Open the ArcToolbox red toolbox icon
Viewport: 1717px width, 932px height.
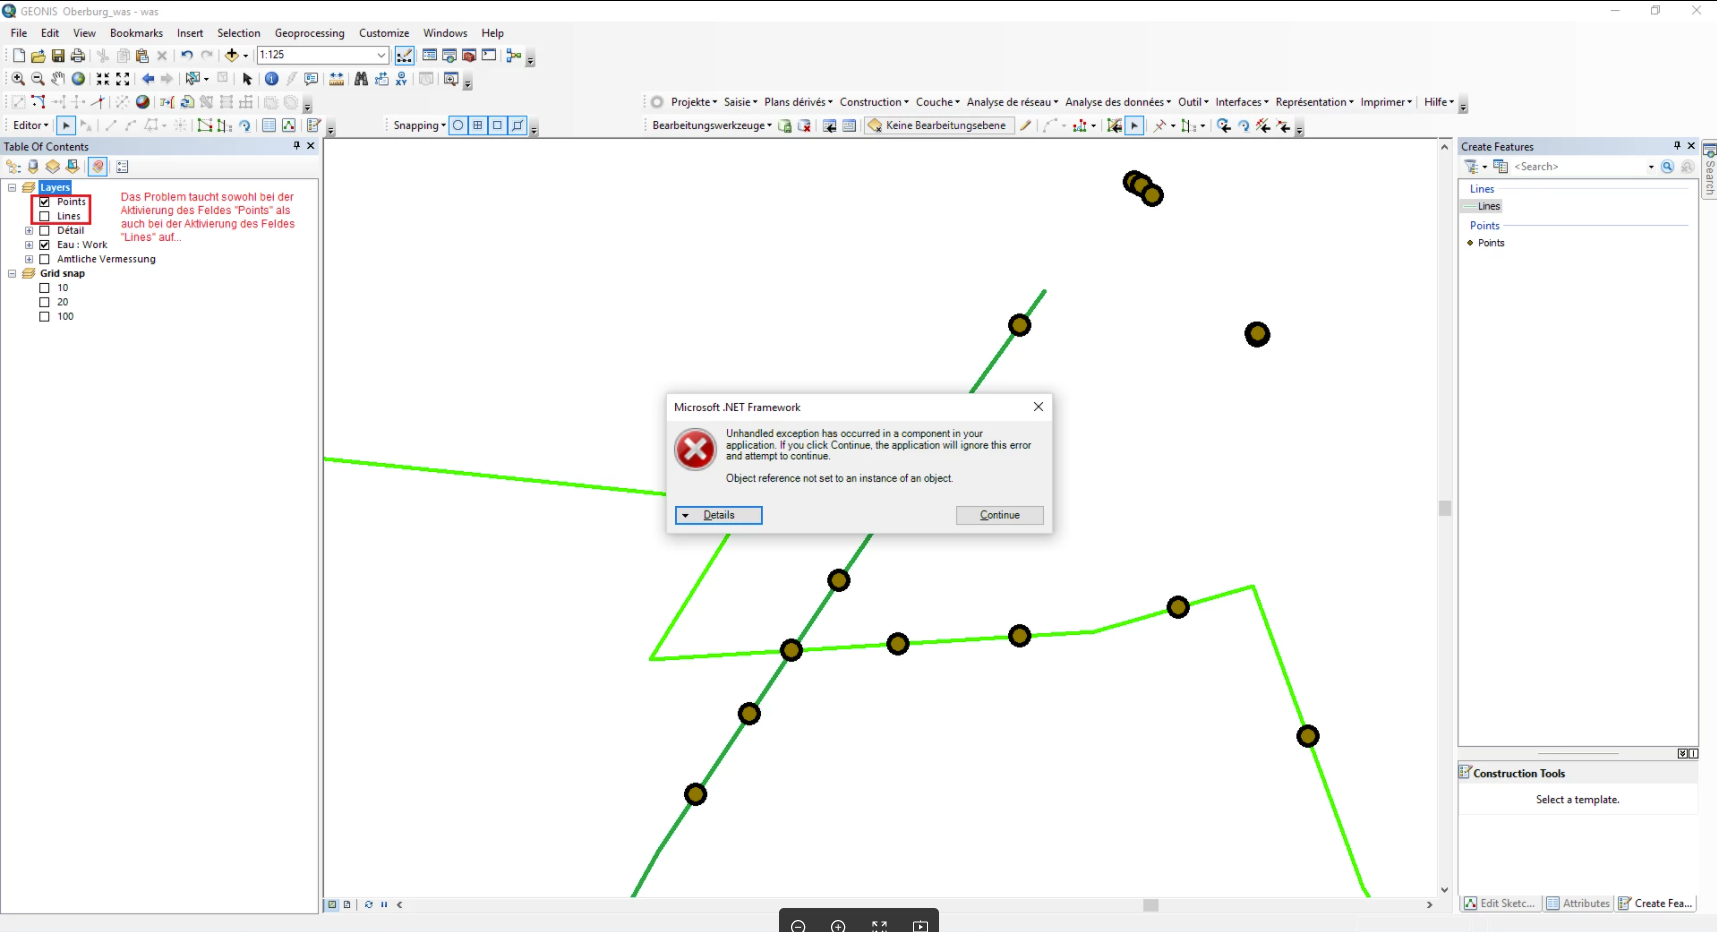coord(469,55)
